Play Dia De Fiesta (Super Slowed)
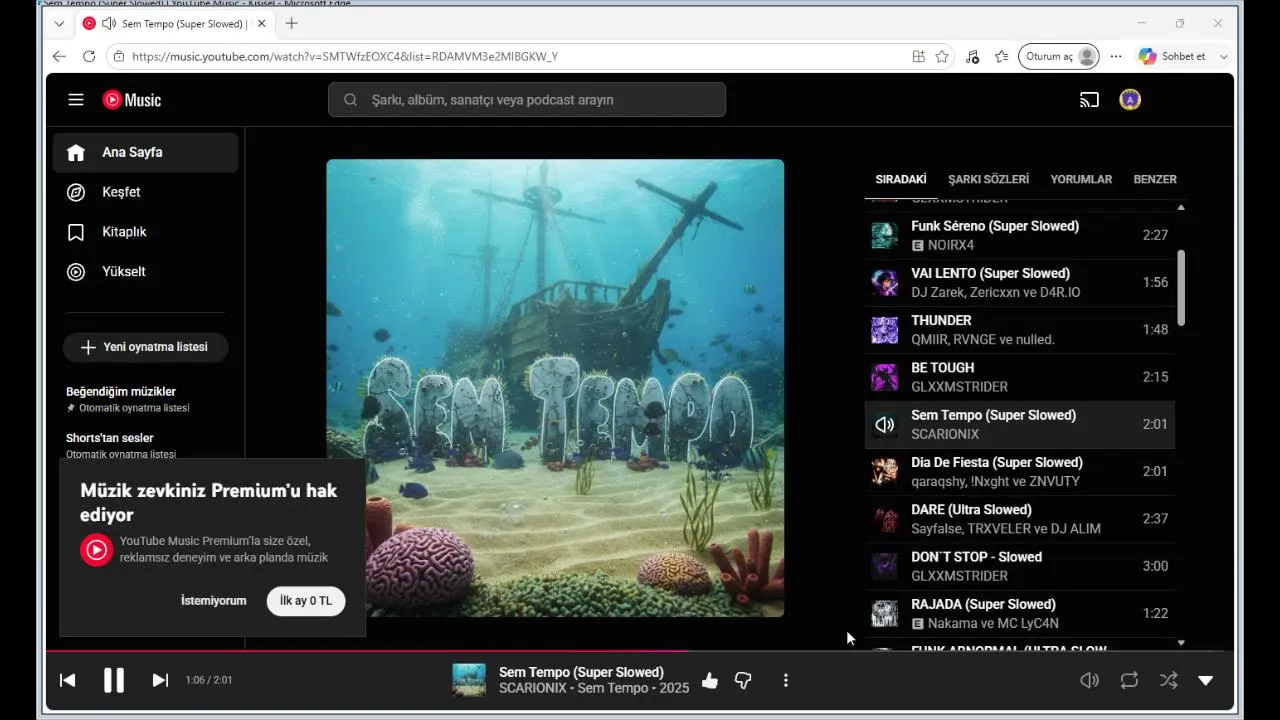 click(1019, 471)
